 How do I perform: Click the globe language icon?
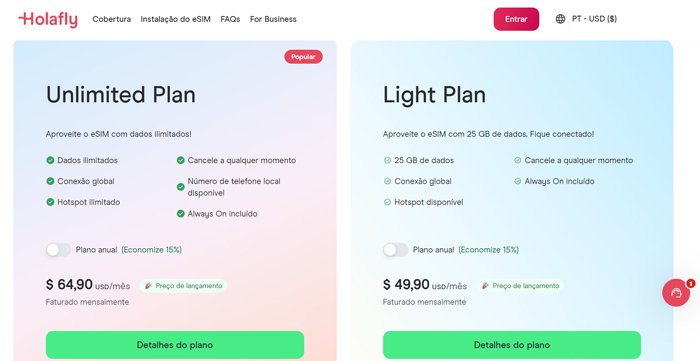pyautogui.click(x=560, y=19)
